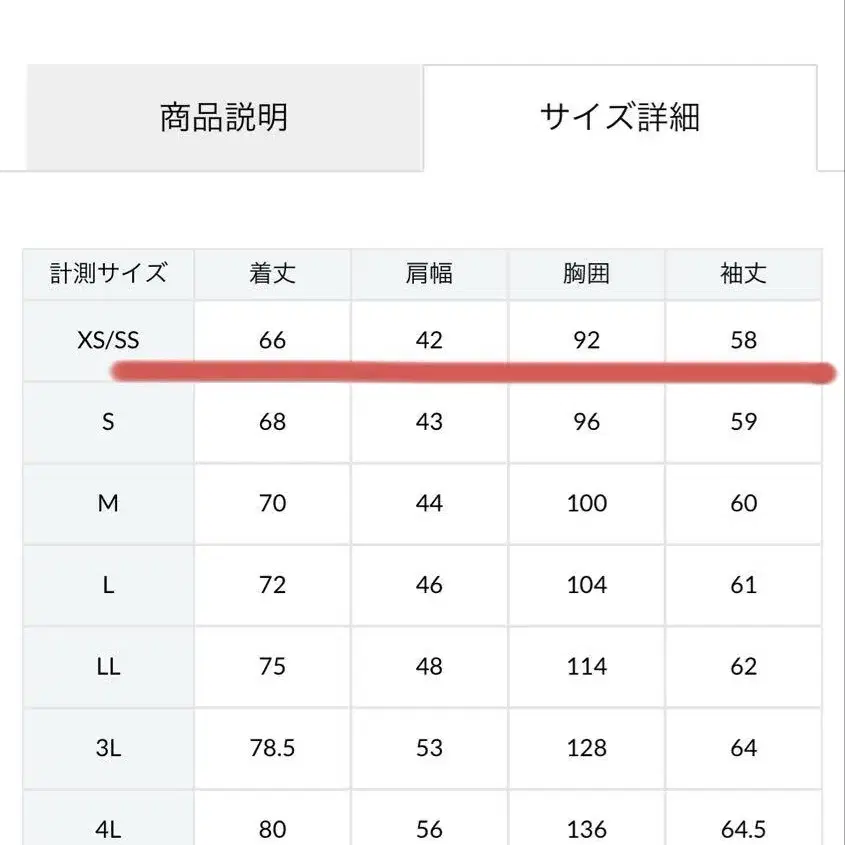Click the 48 shoulder width cell
845x845 pixels.
click(x=429, y=666)
